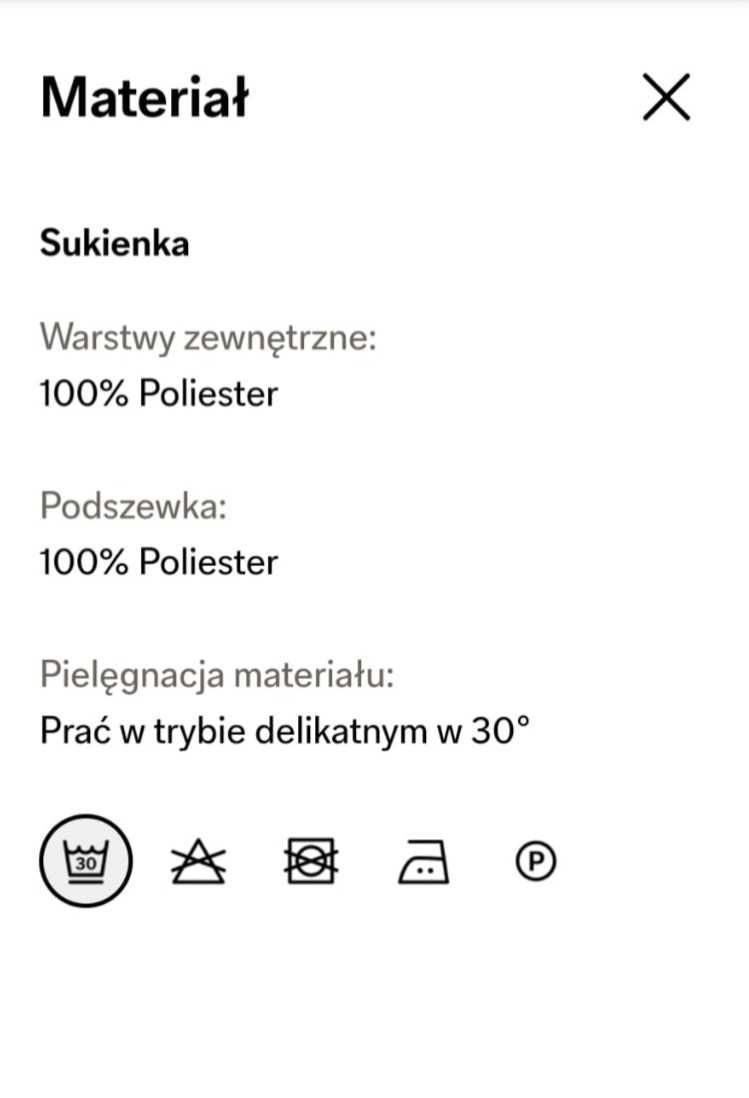Click the word Poliester in lining line
The image size is (749, 1098).
coord(209,562)
